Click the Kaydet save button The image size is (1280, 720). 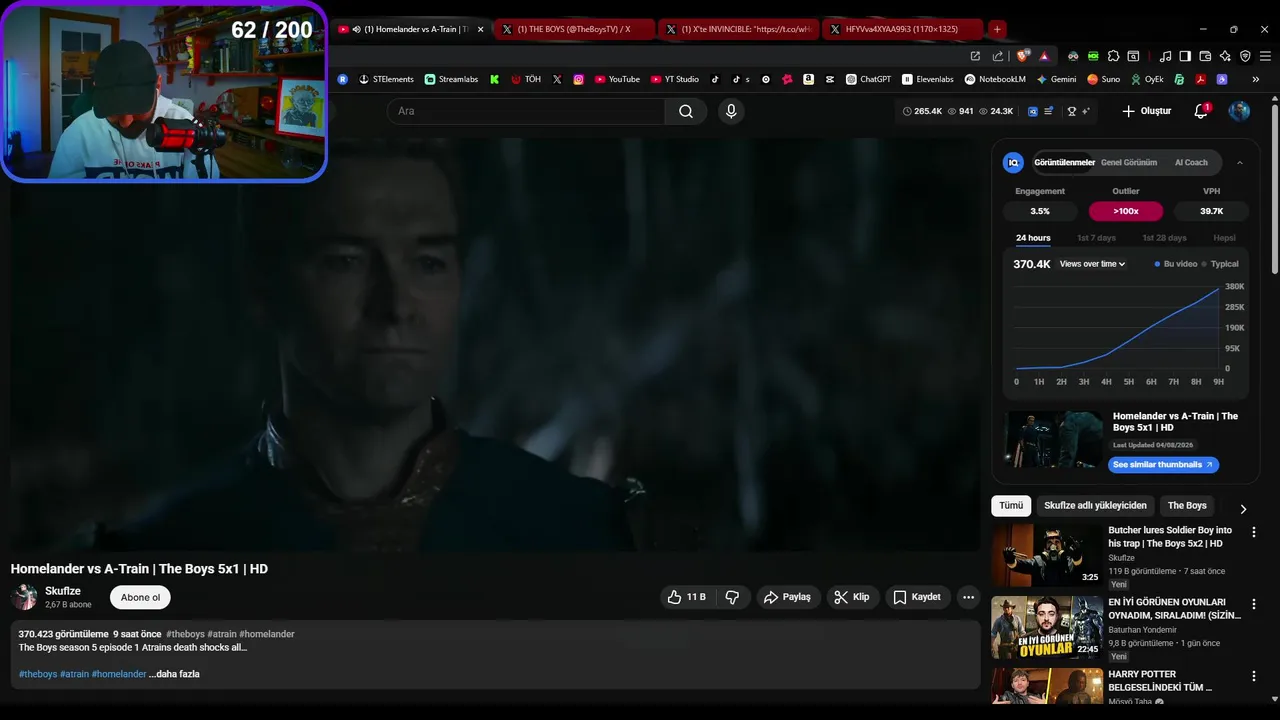tap(917, 597)
